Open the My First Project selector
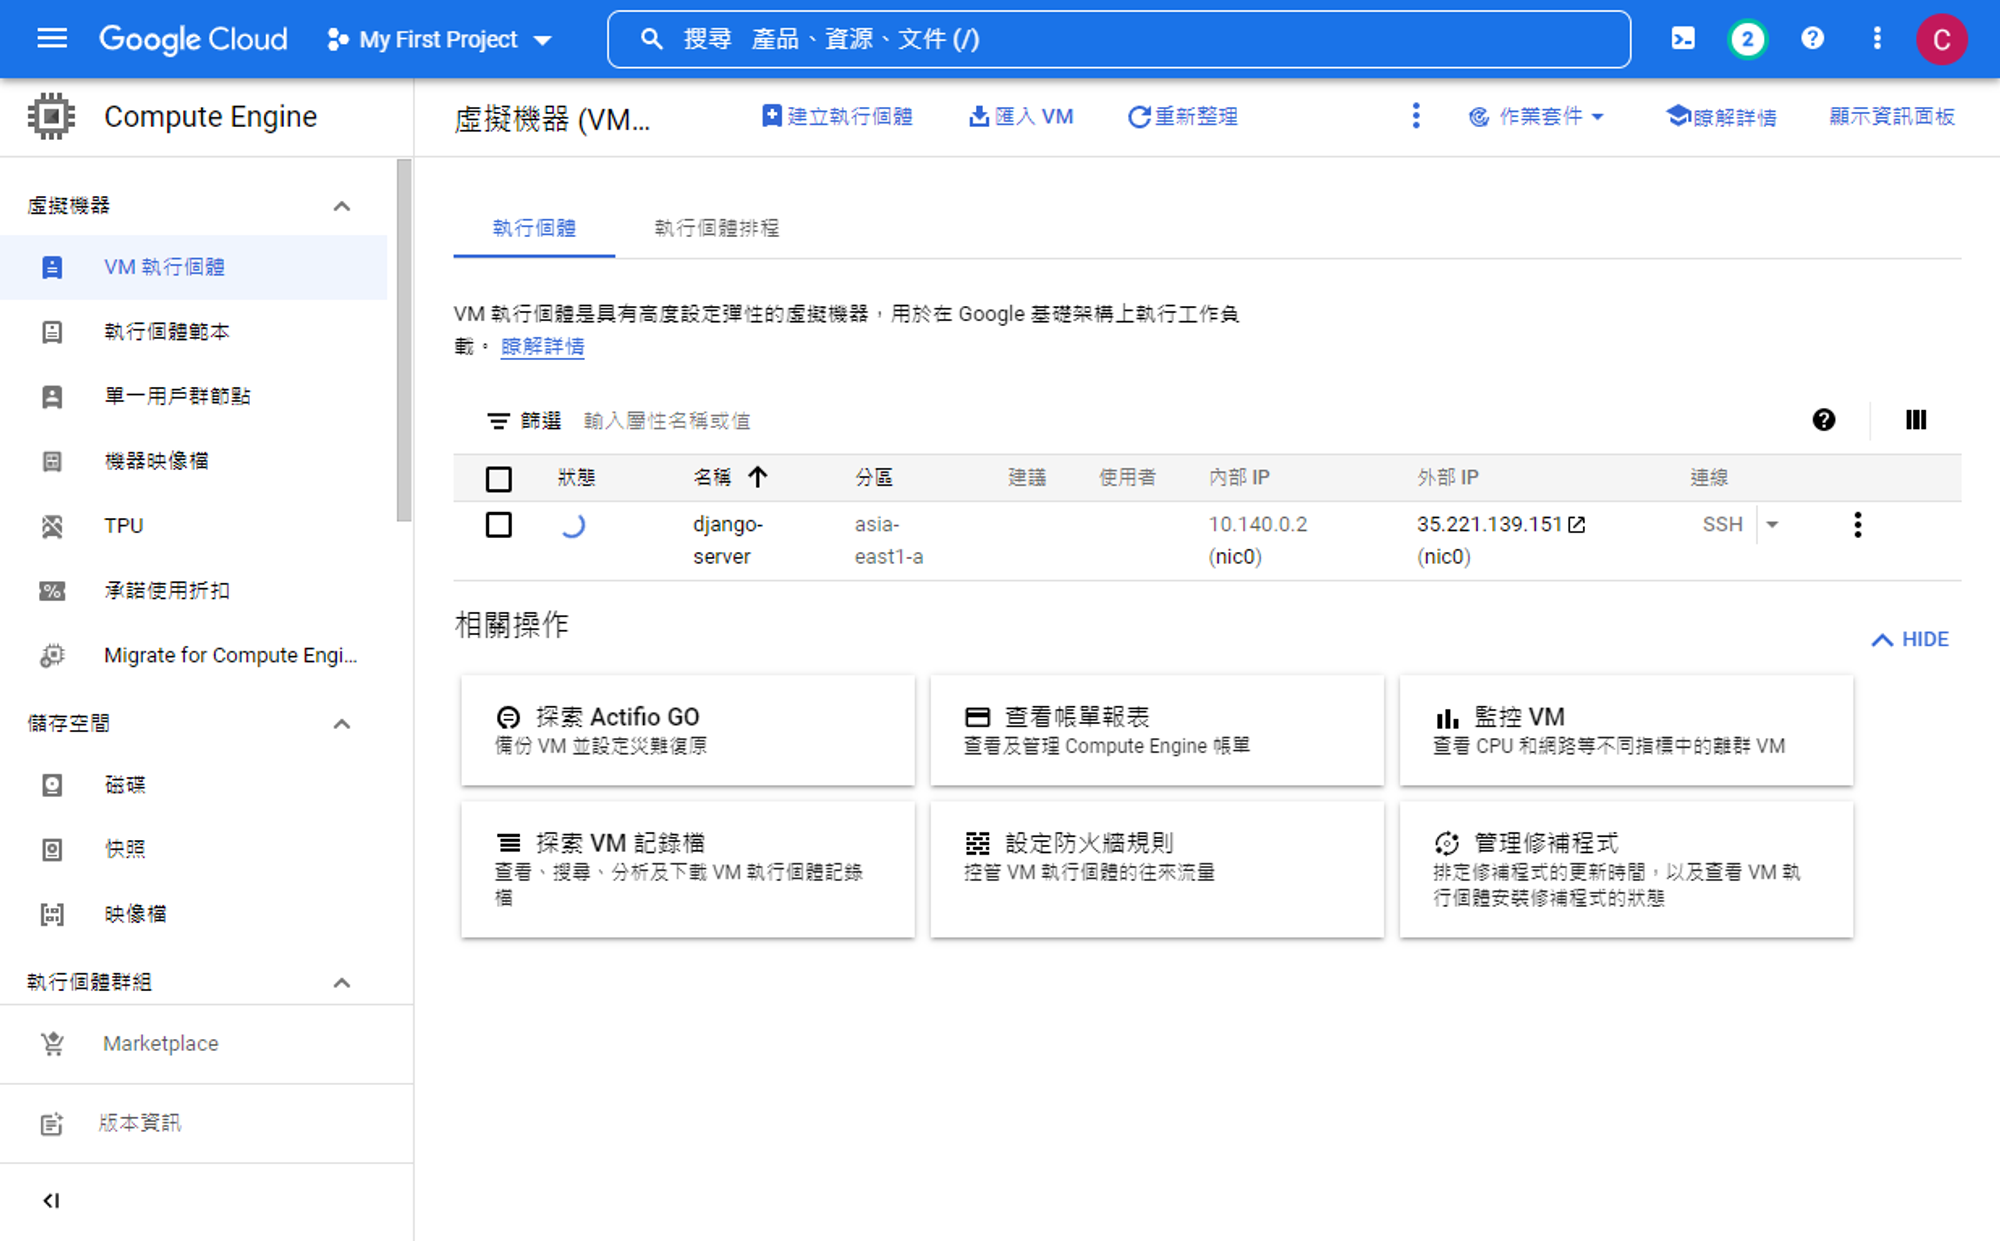 pos(439,39)
